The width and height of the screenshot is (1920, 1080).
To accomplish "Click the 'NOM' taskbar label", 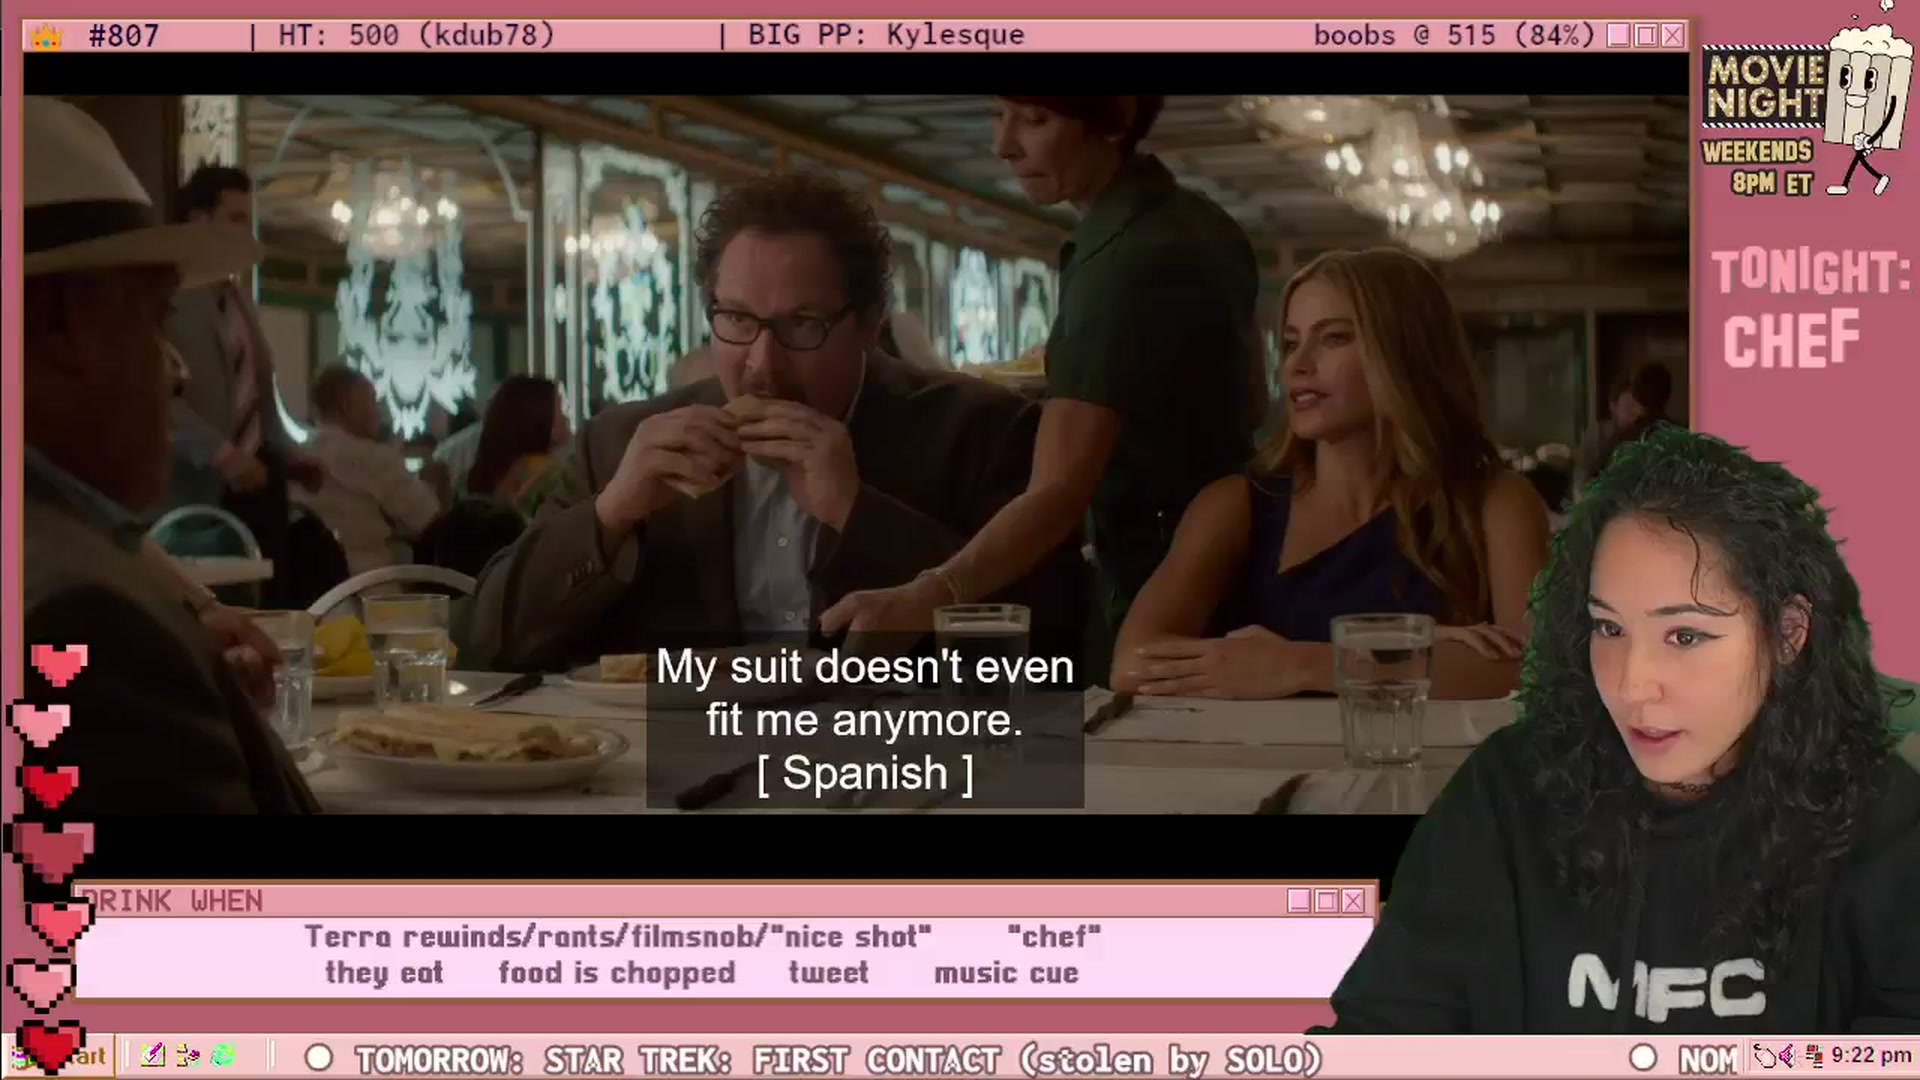I will click(1708, 1059).
